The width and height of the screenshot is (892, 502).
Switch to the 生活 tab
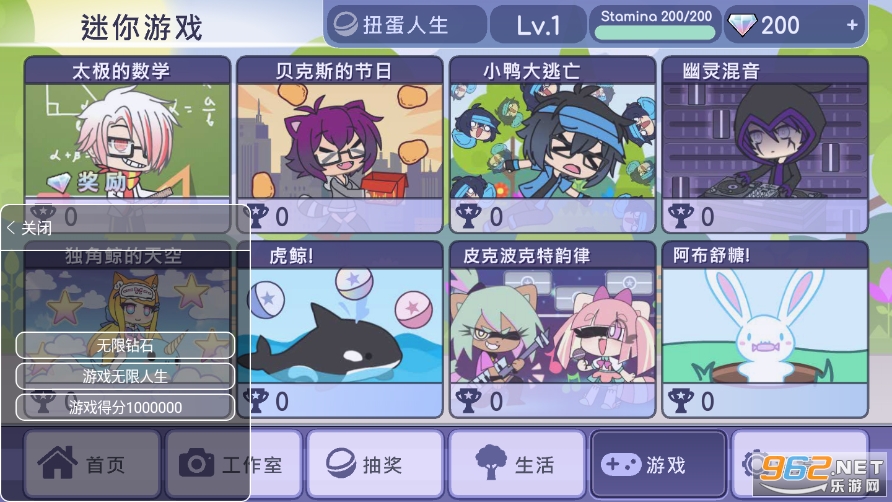(517, 464)
